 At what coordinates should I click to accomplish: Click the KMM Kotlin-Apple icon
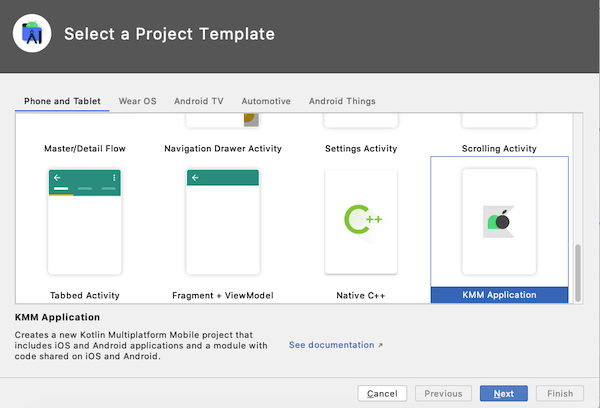pyautogui.click(x=499, y=222)
